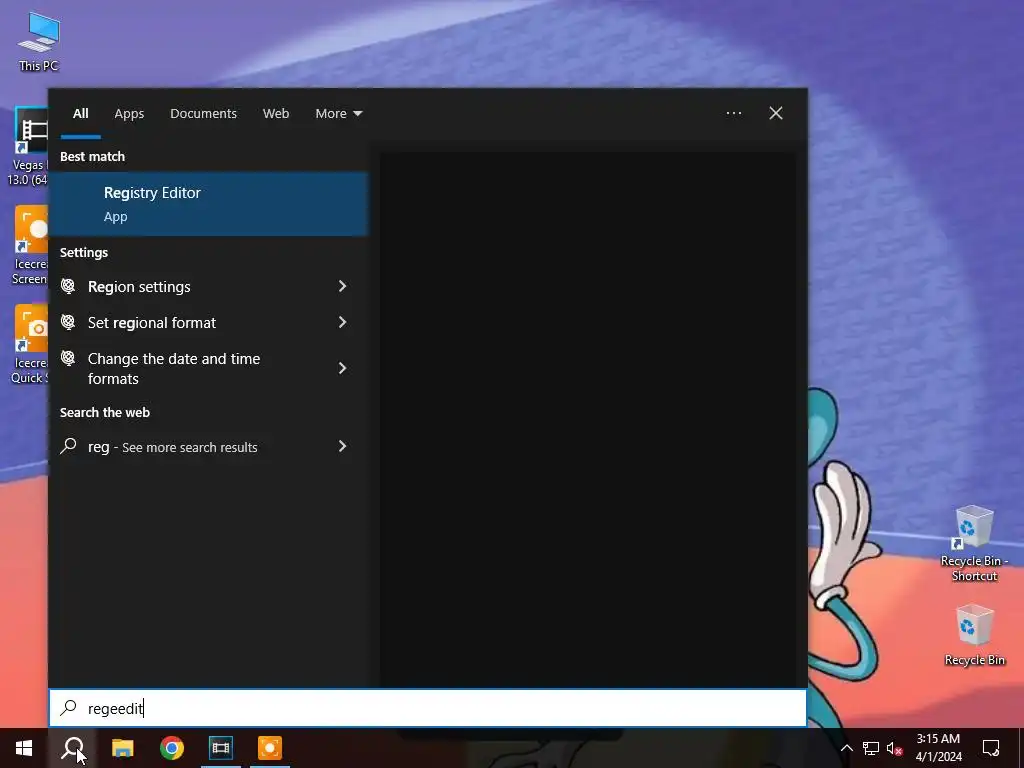Open web results for reg
The width and height of the screenshot is (1024, 768).
click(208, 447)
